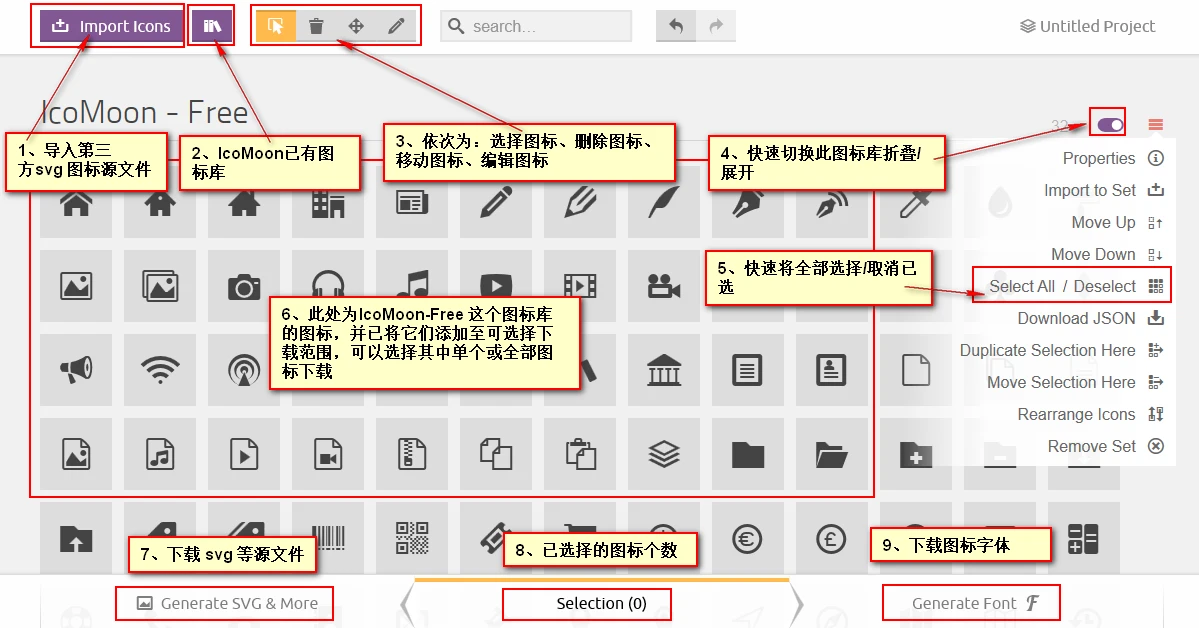Image resolution: width=1199 pixels, height=628 pixels.
Task: Activate the Delete trash tool
Action: pyautogui.click(x=316, y=26)
